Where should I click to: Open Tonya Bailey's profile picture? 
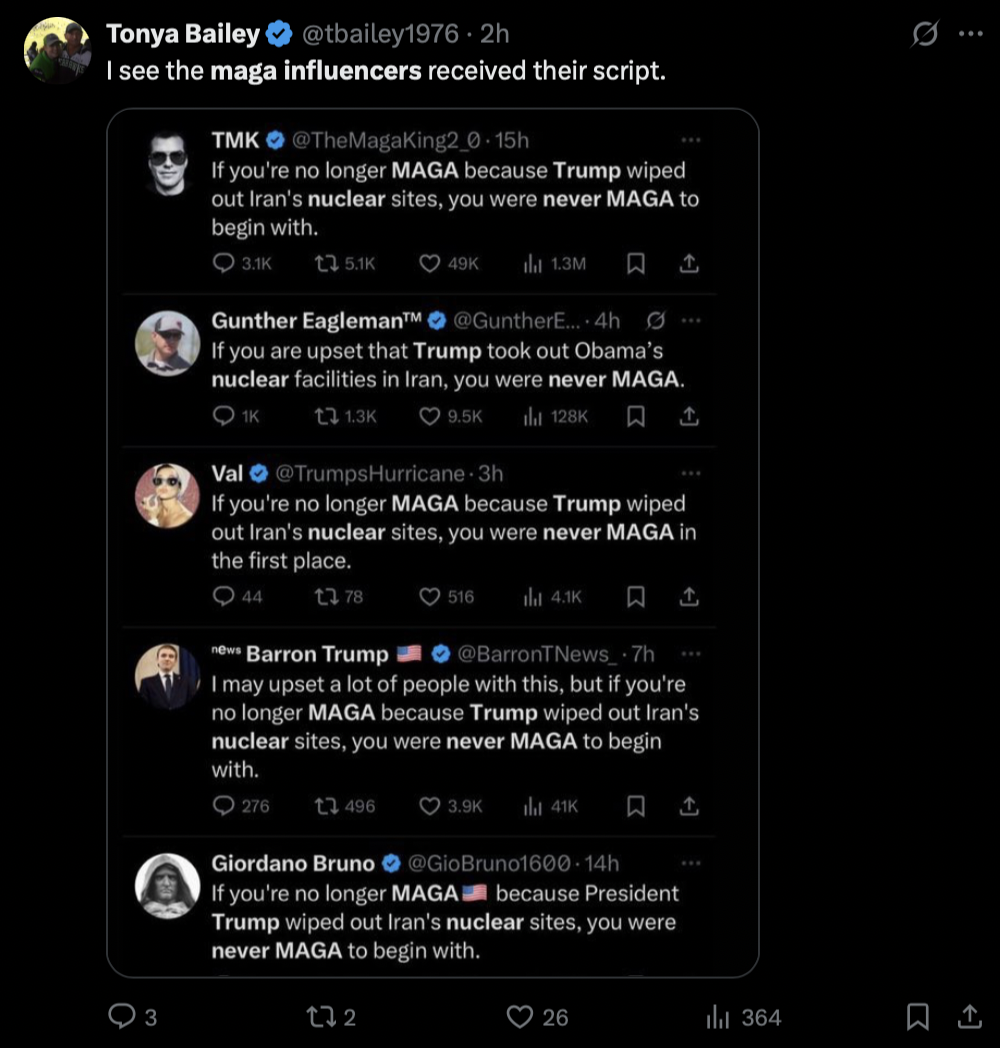point(57,50)
